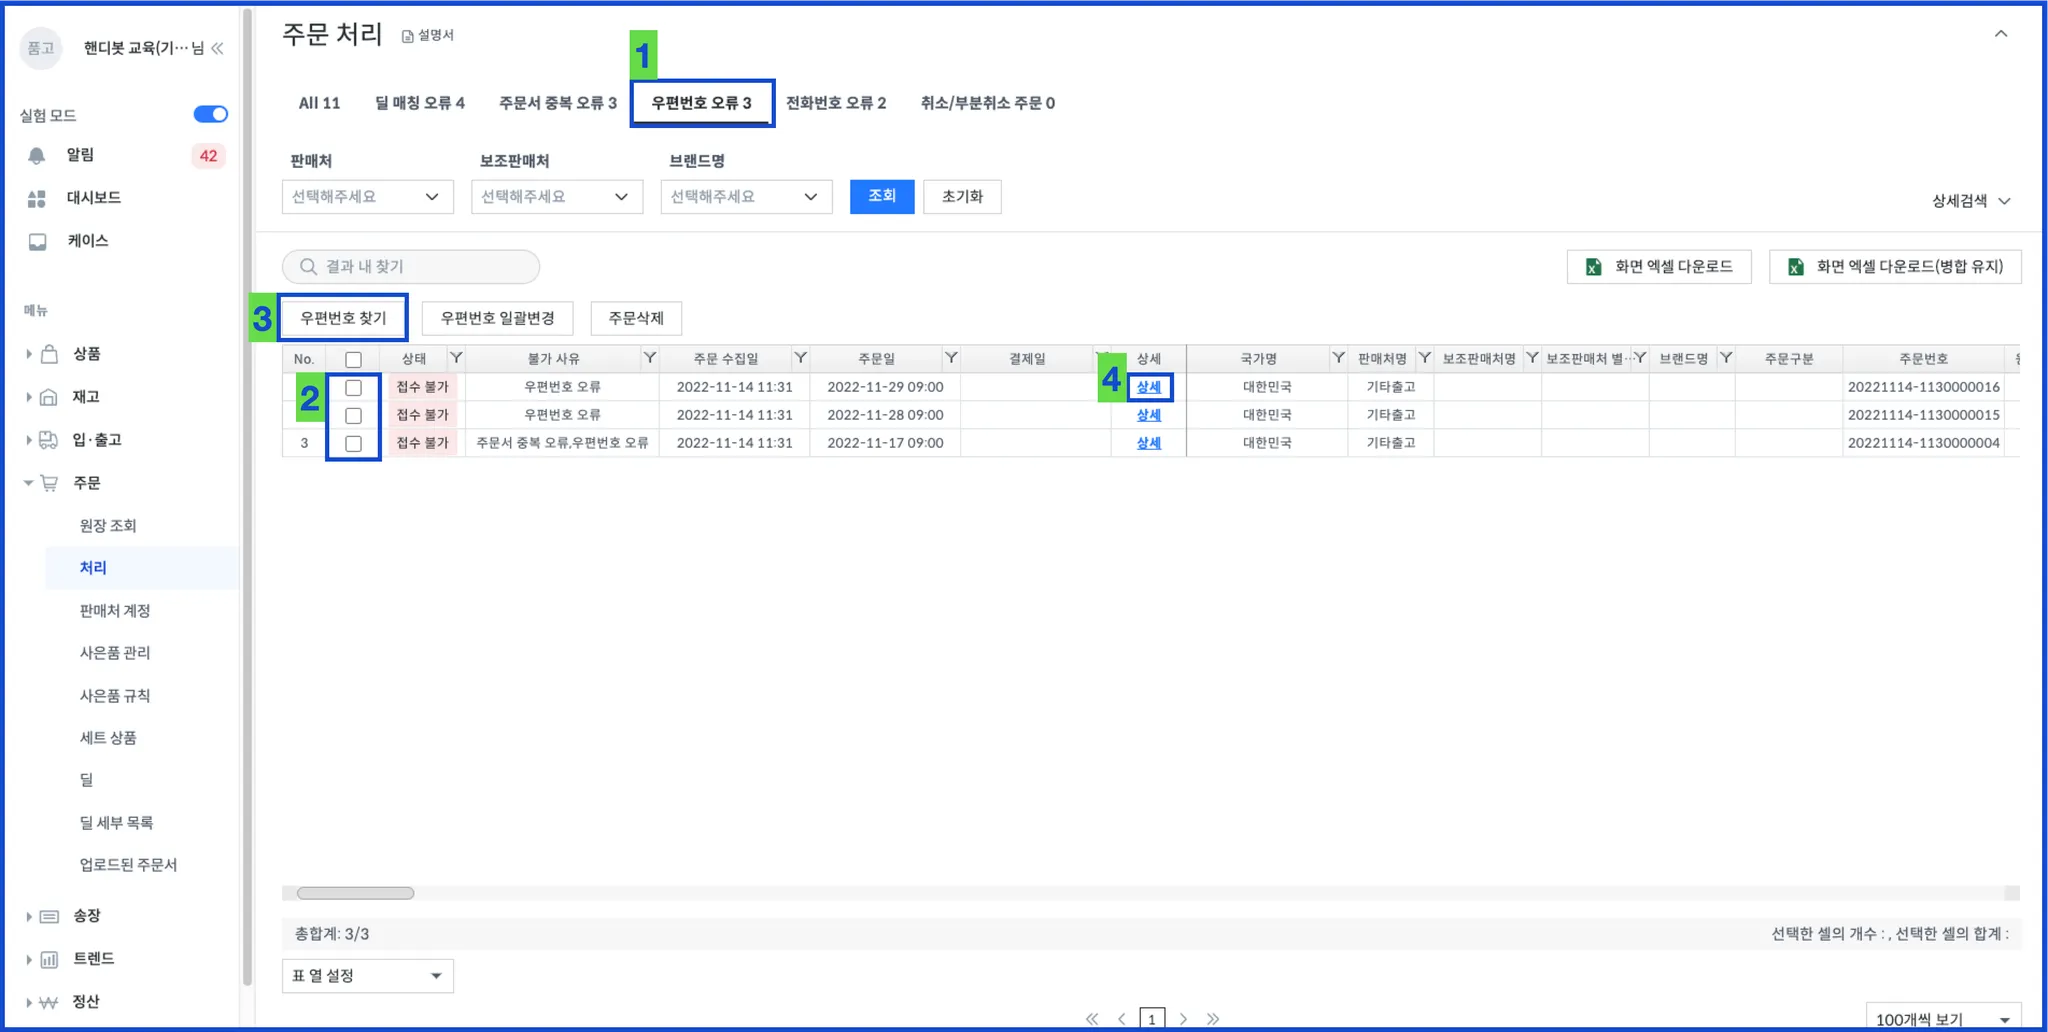Open the 보조판매처 dropdown
The image size is (2048, 1032).
(557, 197)
